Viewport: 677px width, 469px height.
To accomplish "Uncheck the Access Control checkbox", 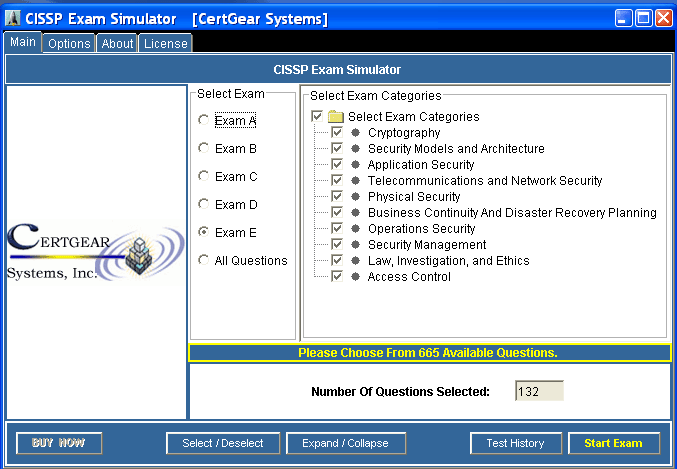I will [337, 276].
